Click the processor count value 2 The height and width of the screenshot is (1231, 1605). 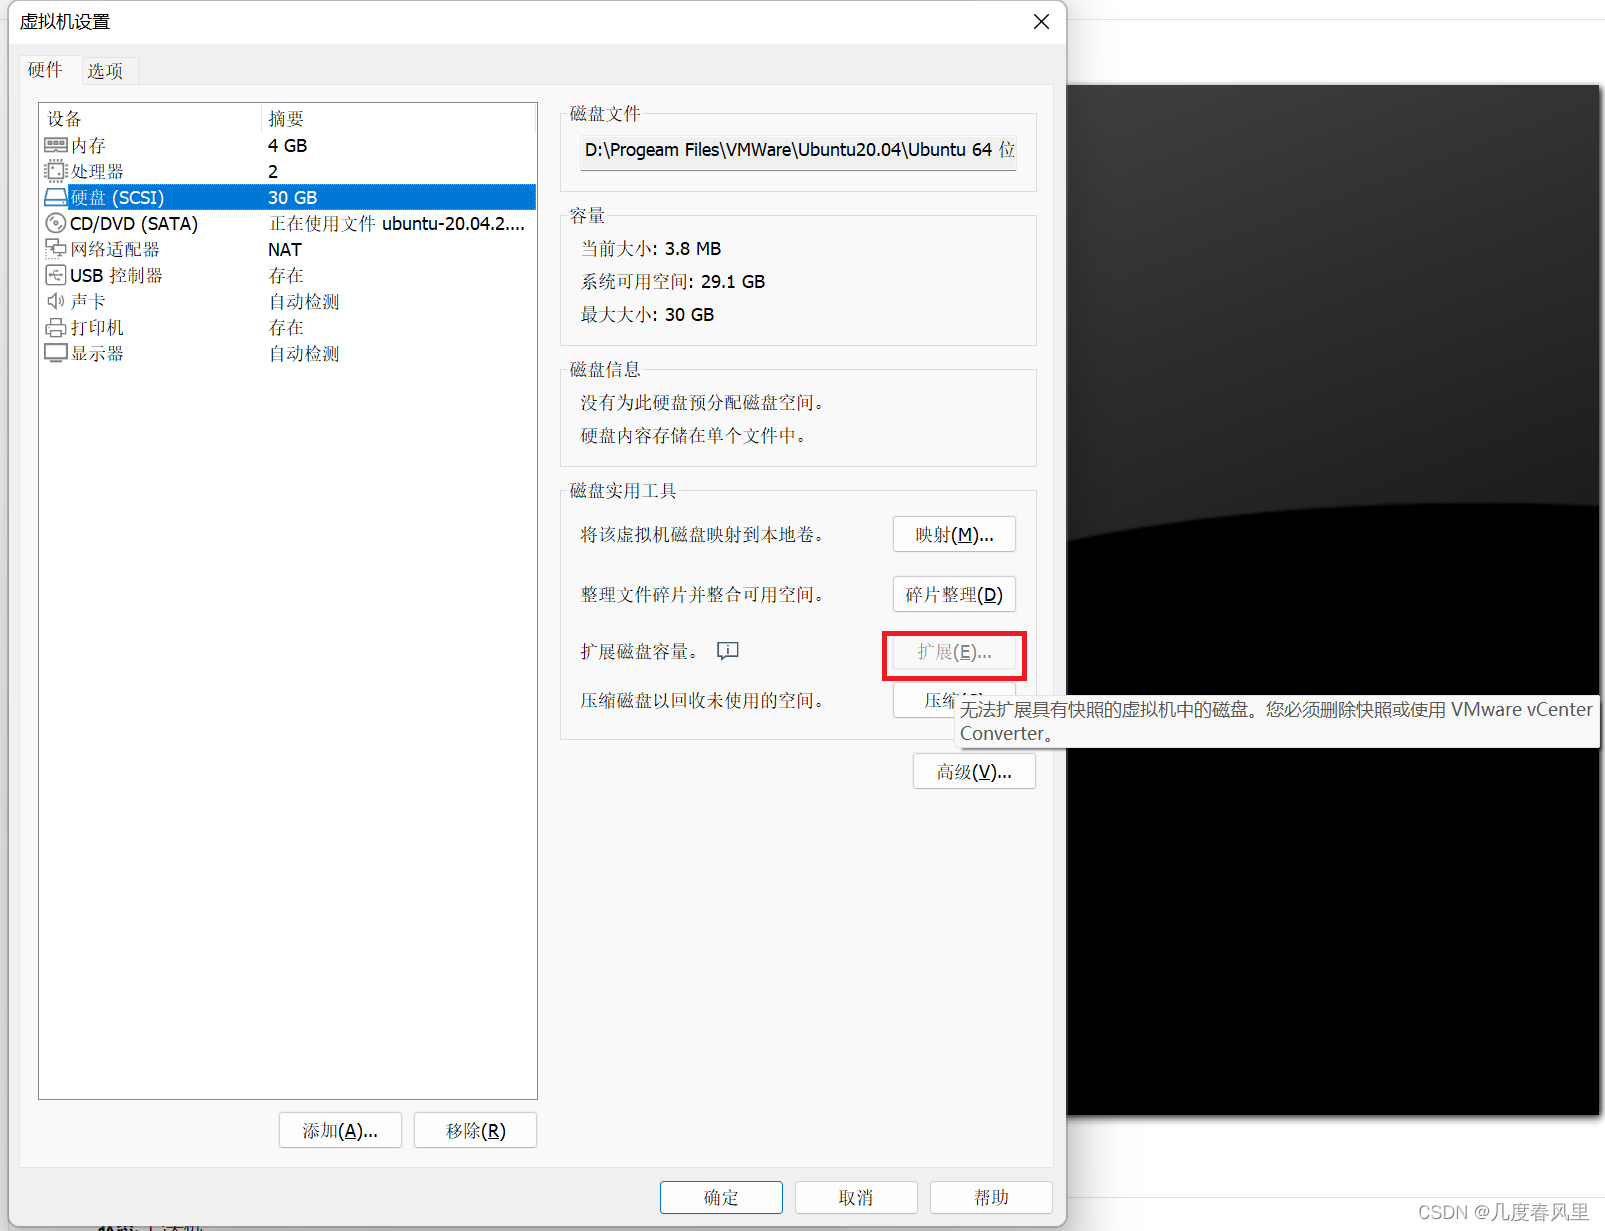tap(273, 172)
